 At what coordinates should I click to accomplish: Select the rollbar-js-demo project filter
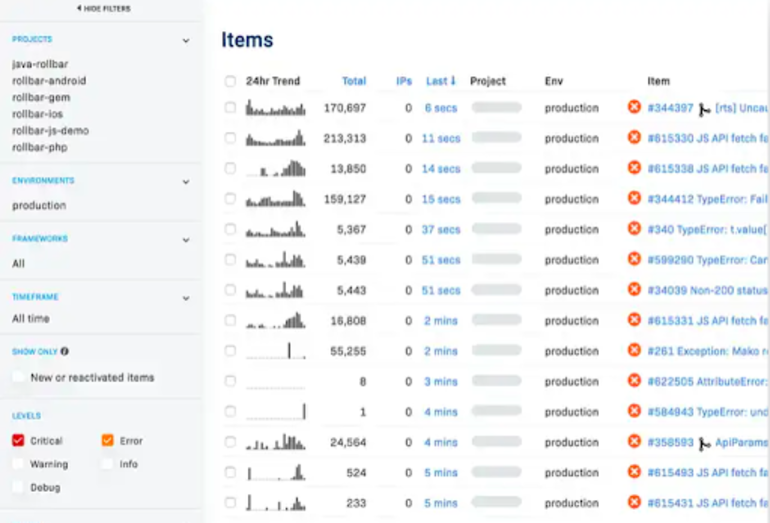pyautogui.click(x=51, y=131)
